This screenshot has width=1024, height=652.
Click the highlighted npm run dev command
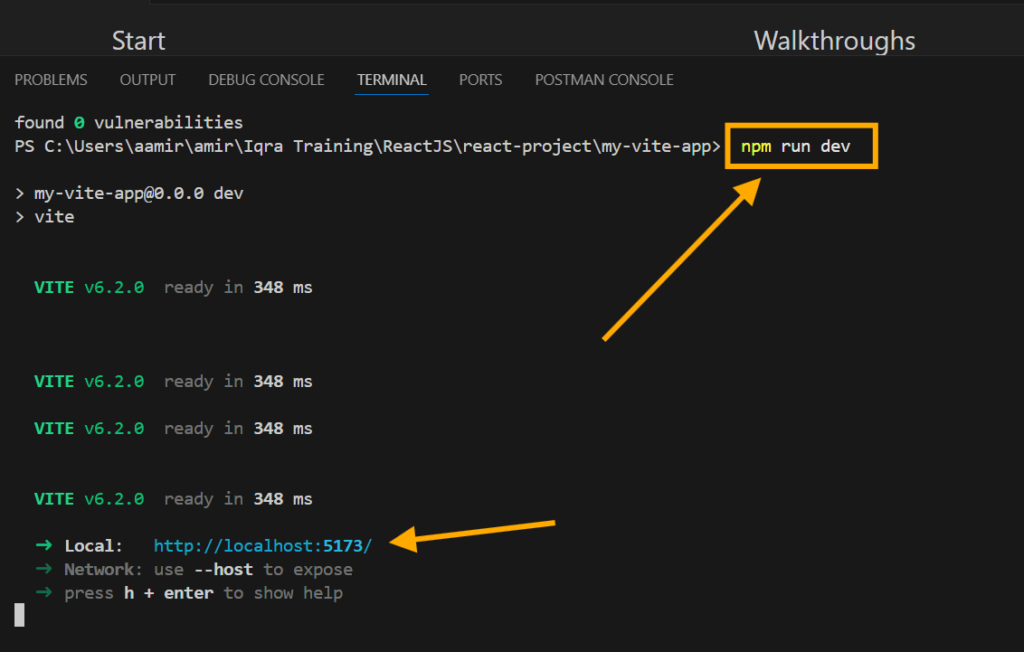point(800,147)
